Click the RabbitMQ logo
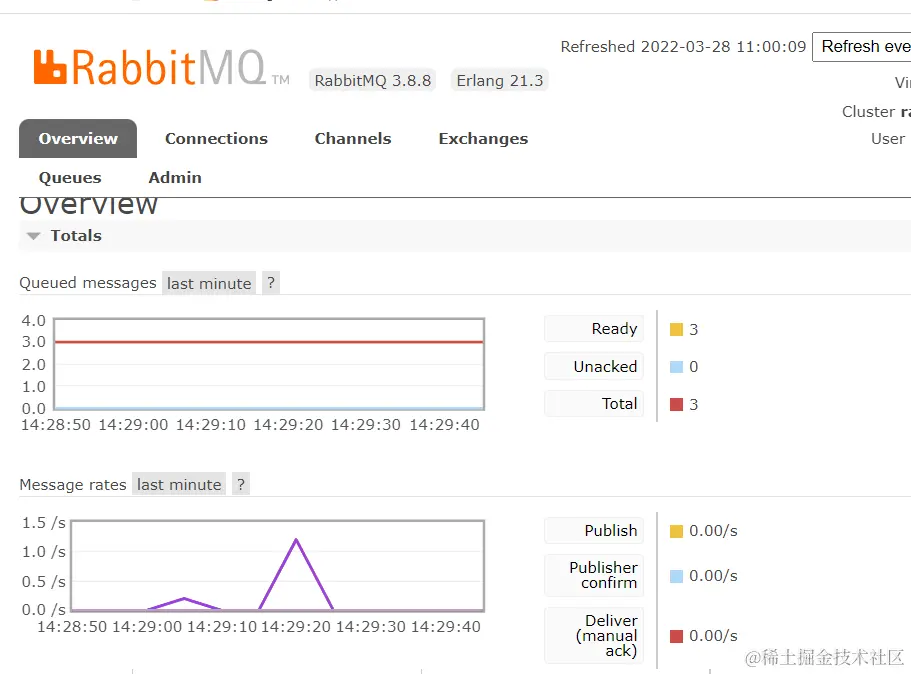 click(161, 67)
